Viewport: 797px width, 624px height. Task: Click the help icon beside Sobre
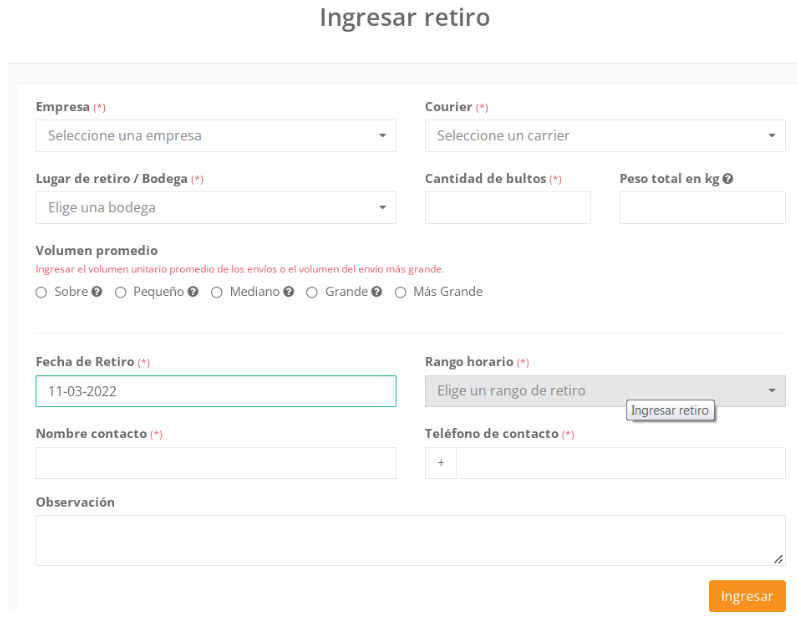[x=97, y=292]
